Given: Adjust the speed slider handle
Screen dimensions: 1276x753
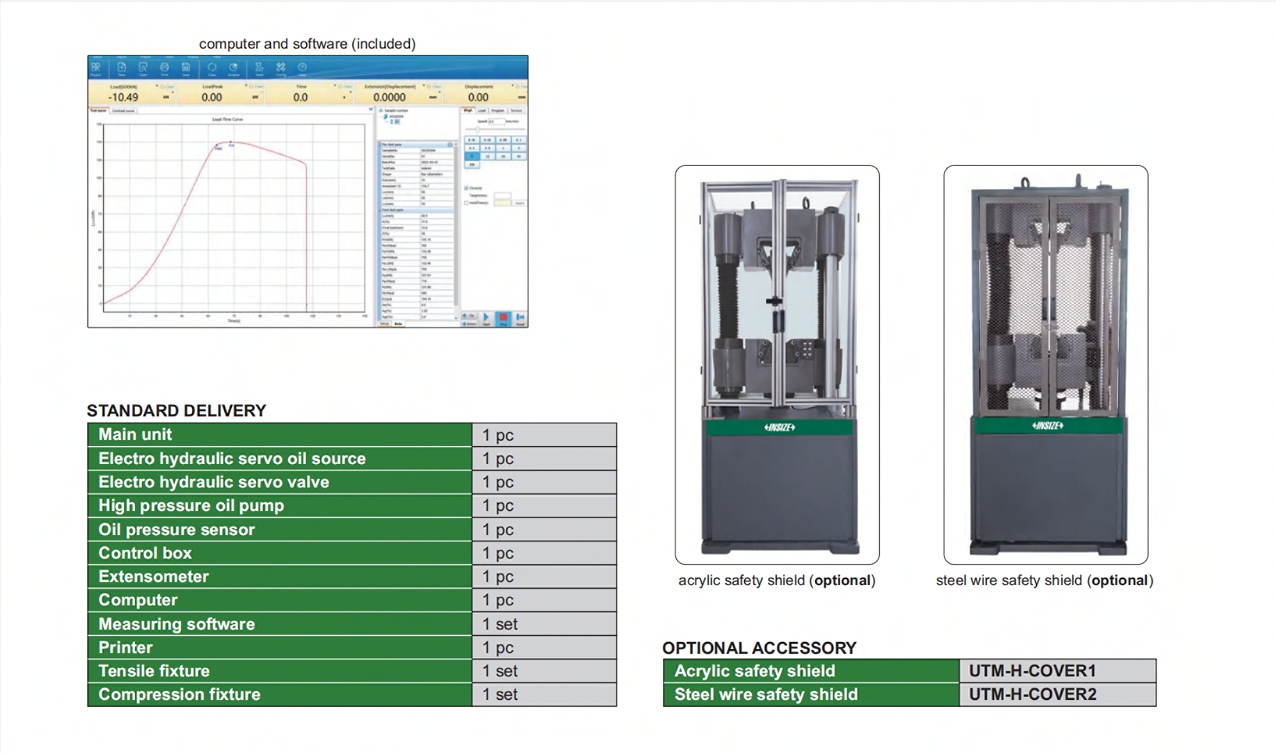Looking at the screenshot, I should click(477, 130).
